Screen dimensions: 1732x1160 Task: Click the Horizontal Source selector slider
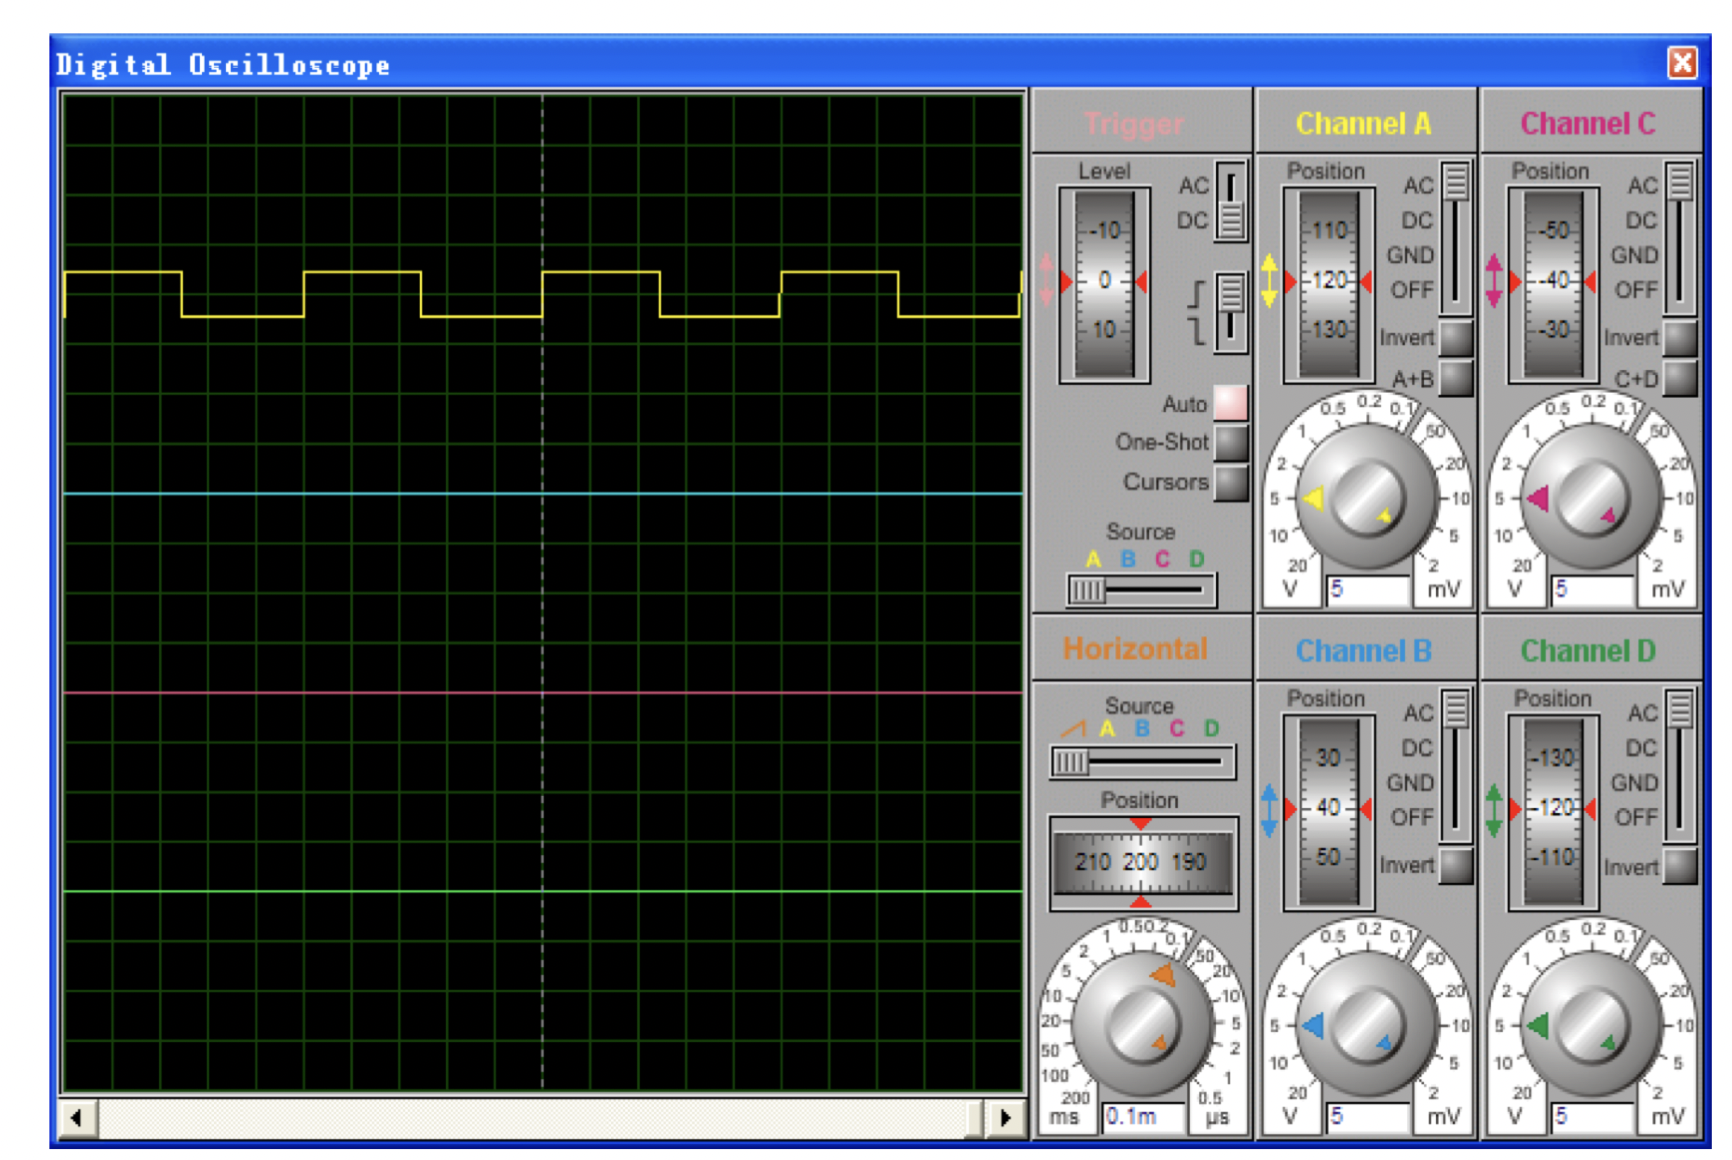(1143, 763)
